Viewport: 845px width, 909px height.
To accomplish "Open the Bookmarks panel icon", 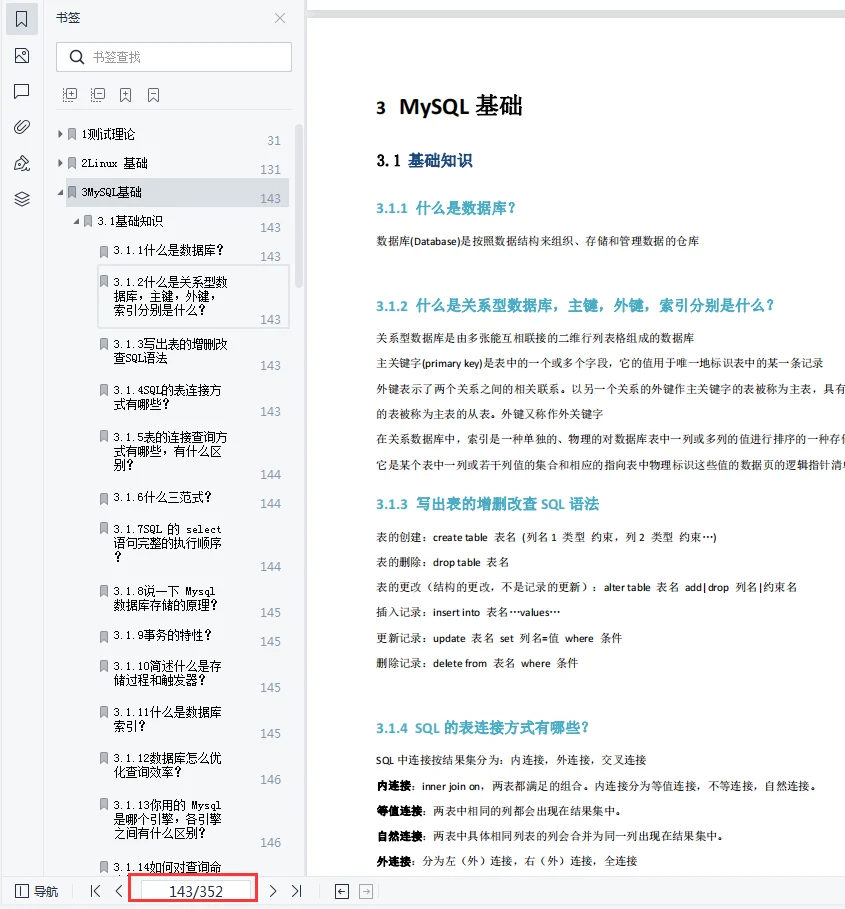I will click(22, 18).
